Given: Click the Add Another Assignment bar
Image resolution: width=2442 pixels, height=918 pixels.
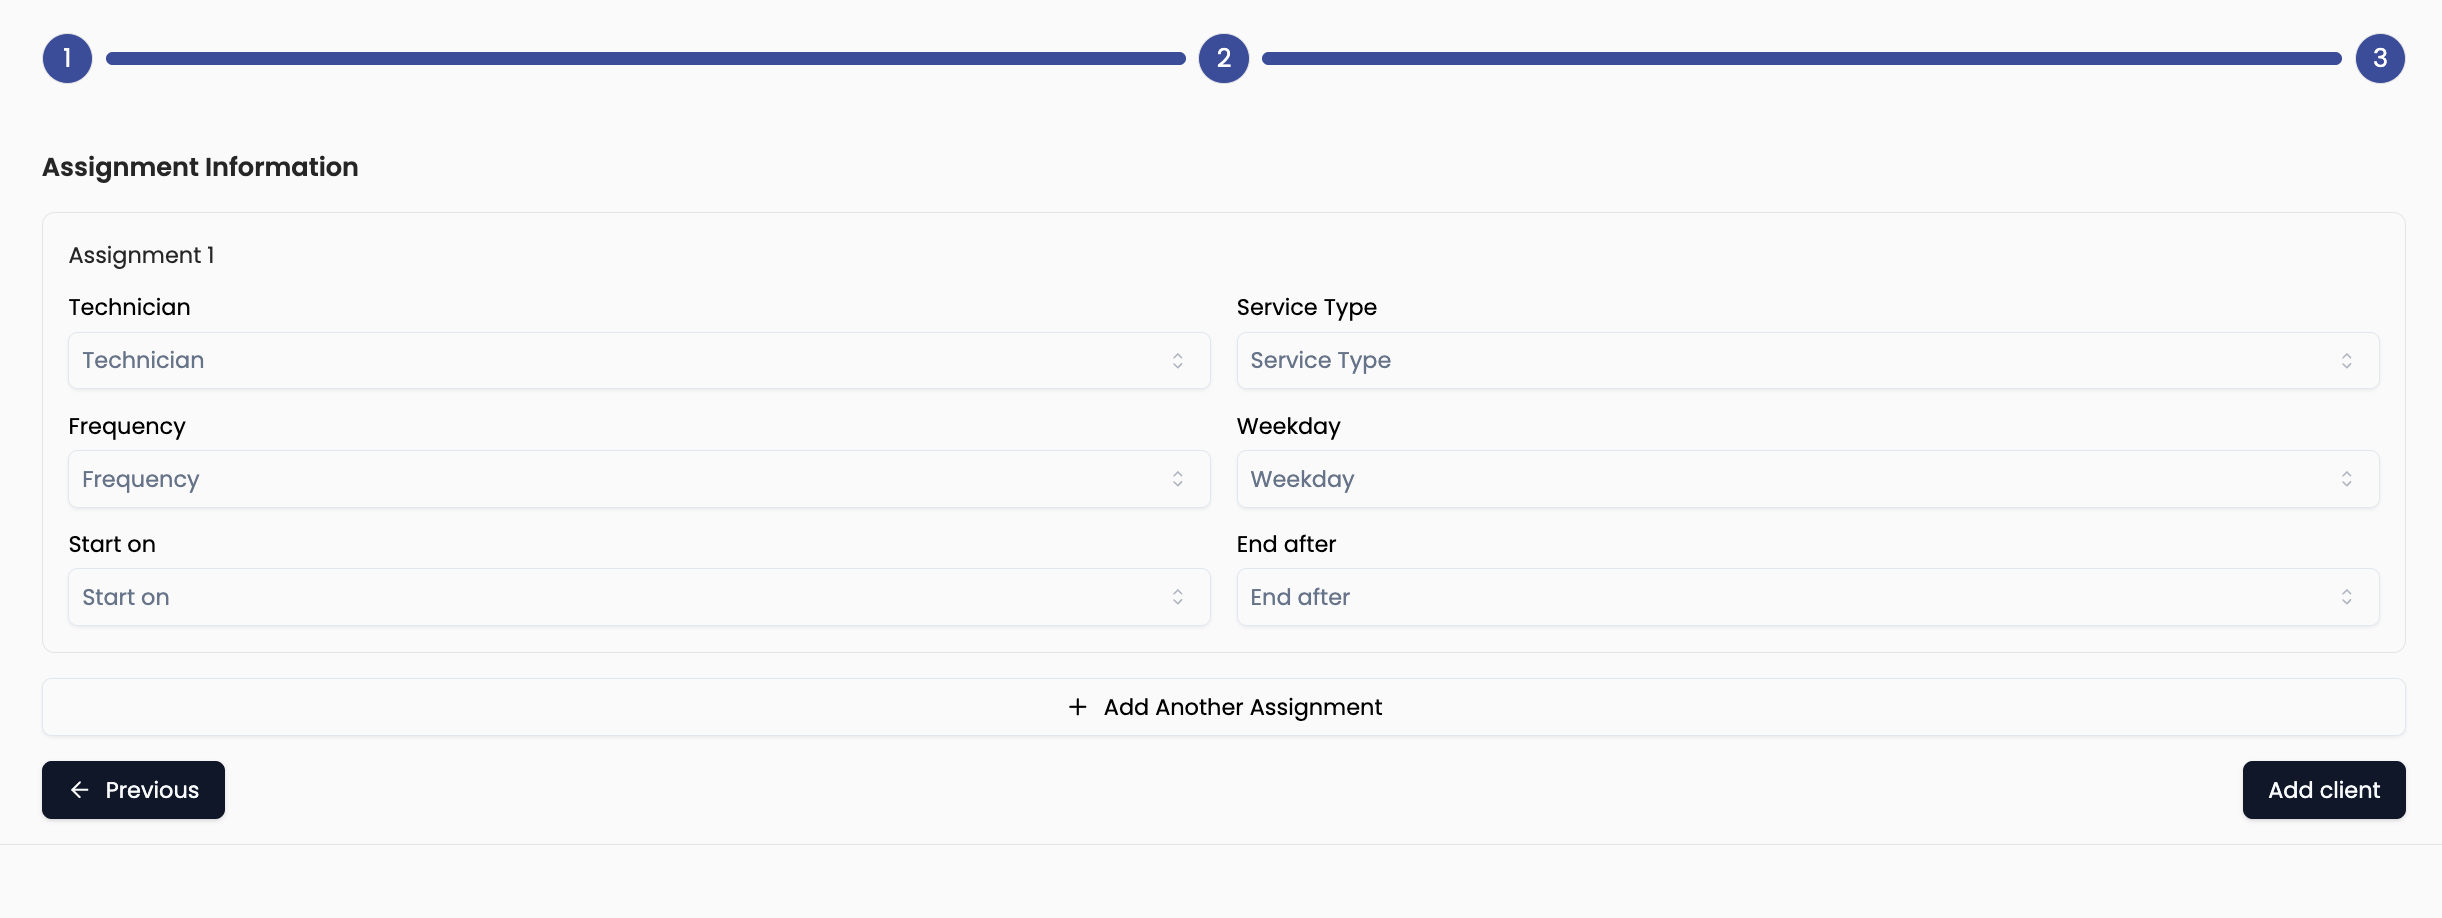Looking at the screenshot, I should tap(1222, 707).
